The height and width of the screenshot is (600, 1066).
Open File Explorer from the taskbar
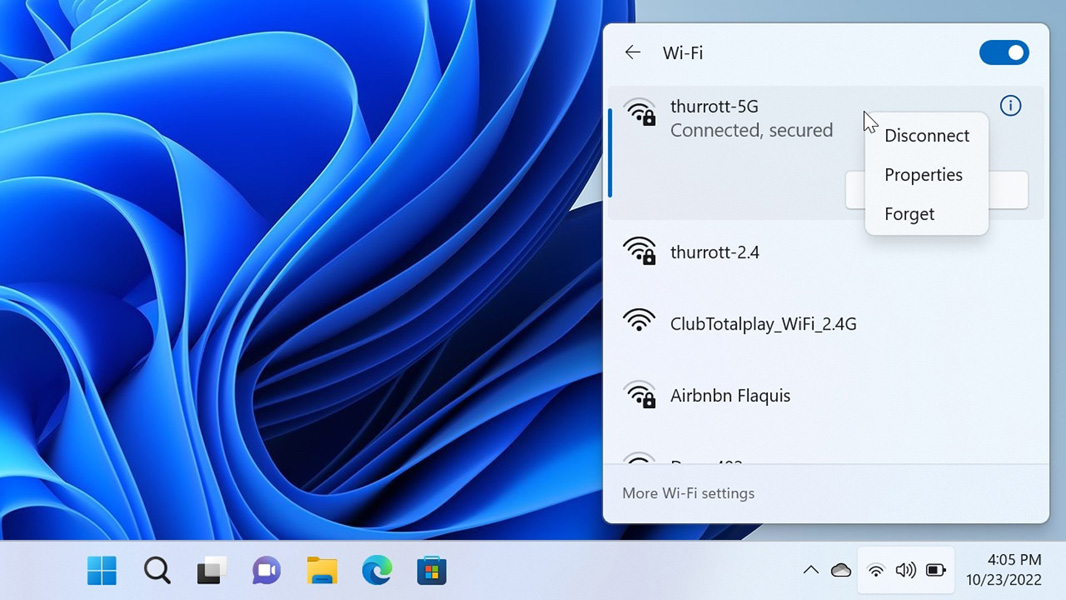(x=322, y=571)
